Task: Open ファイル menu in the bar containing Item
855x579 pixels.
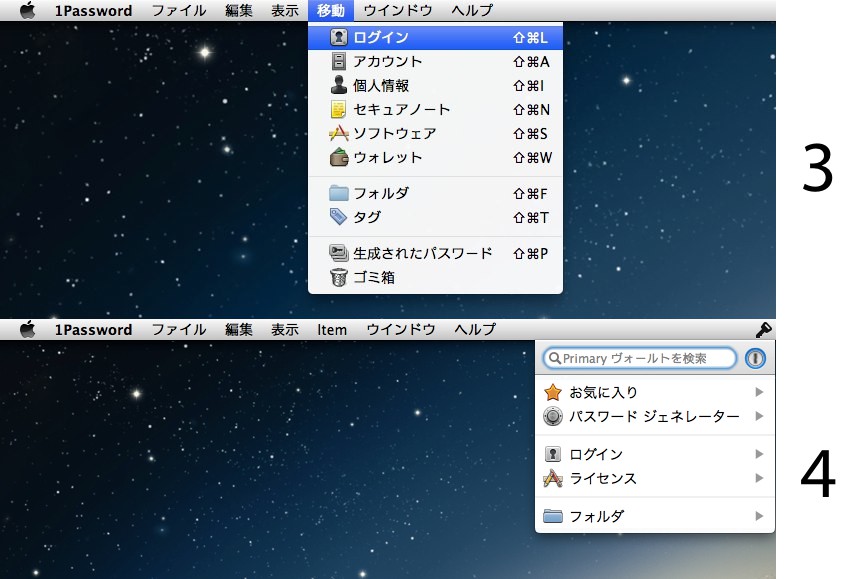Action: (179, 329)
